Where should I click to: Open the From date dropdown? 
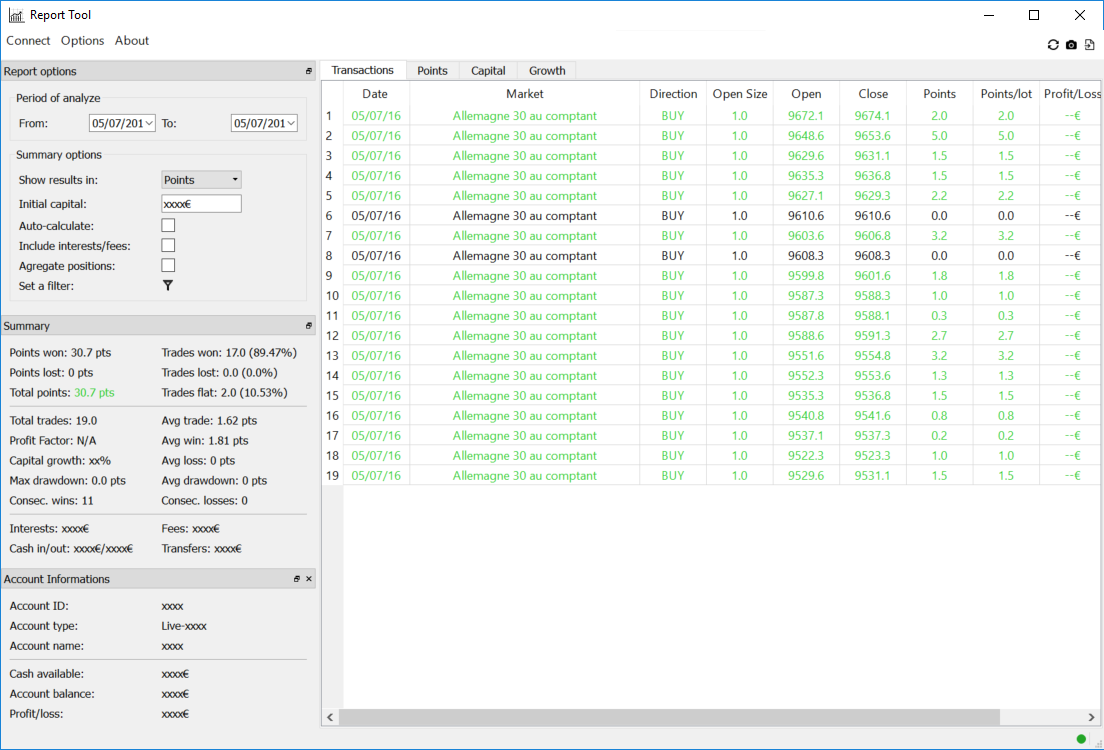pyautogui.click(x=149, y=123)
